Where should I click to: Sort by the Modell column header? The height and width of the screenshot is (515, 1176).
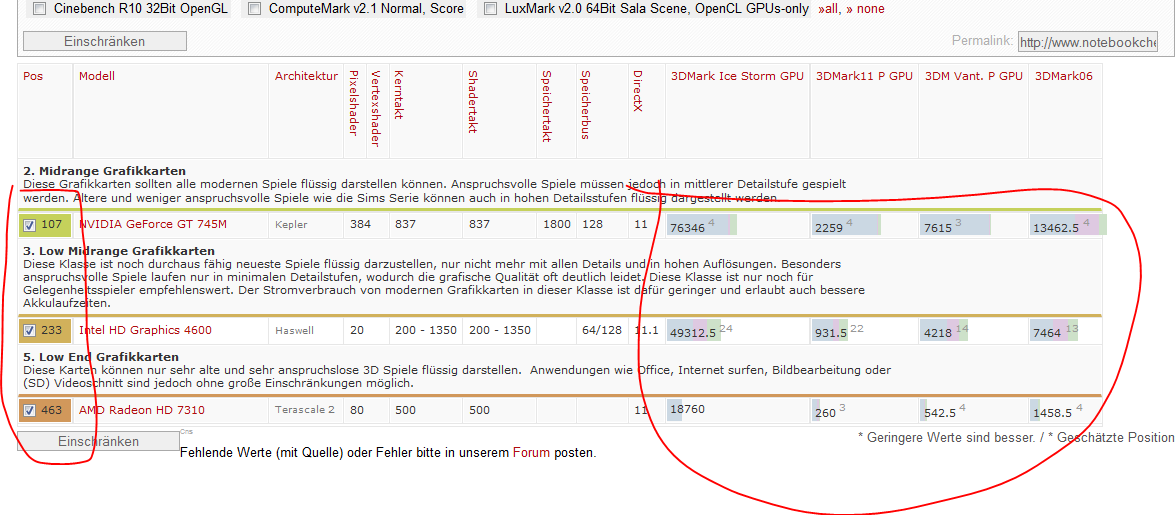coord(97,76)
